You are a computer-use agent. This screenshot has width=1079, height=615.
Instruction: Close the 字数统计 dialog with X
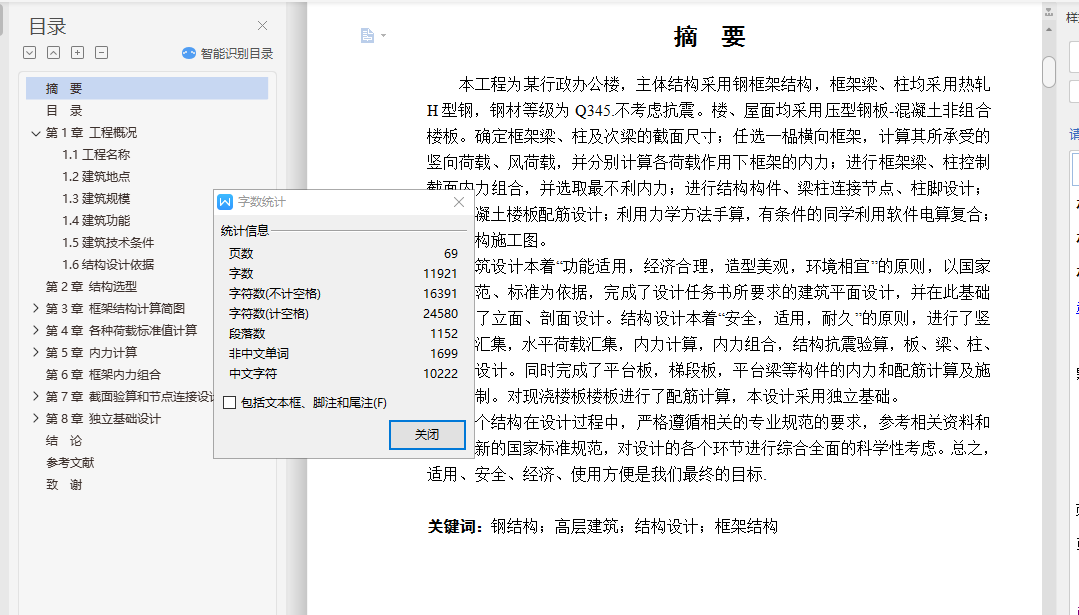(459, 202)
